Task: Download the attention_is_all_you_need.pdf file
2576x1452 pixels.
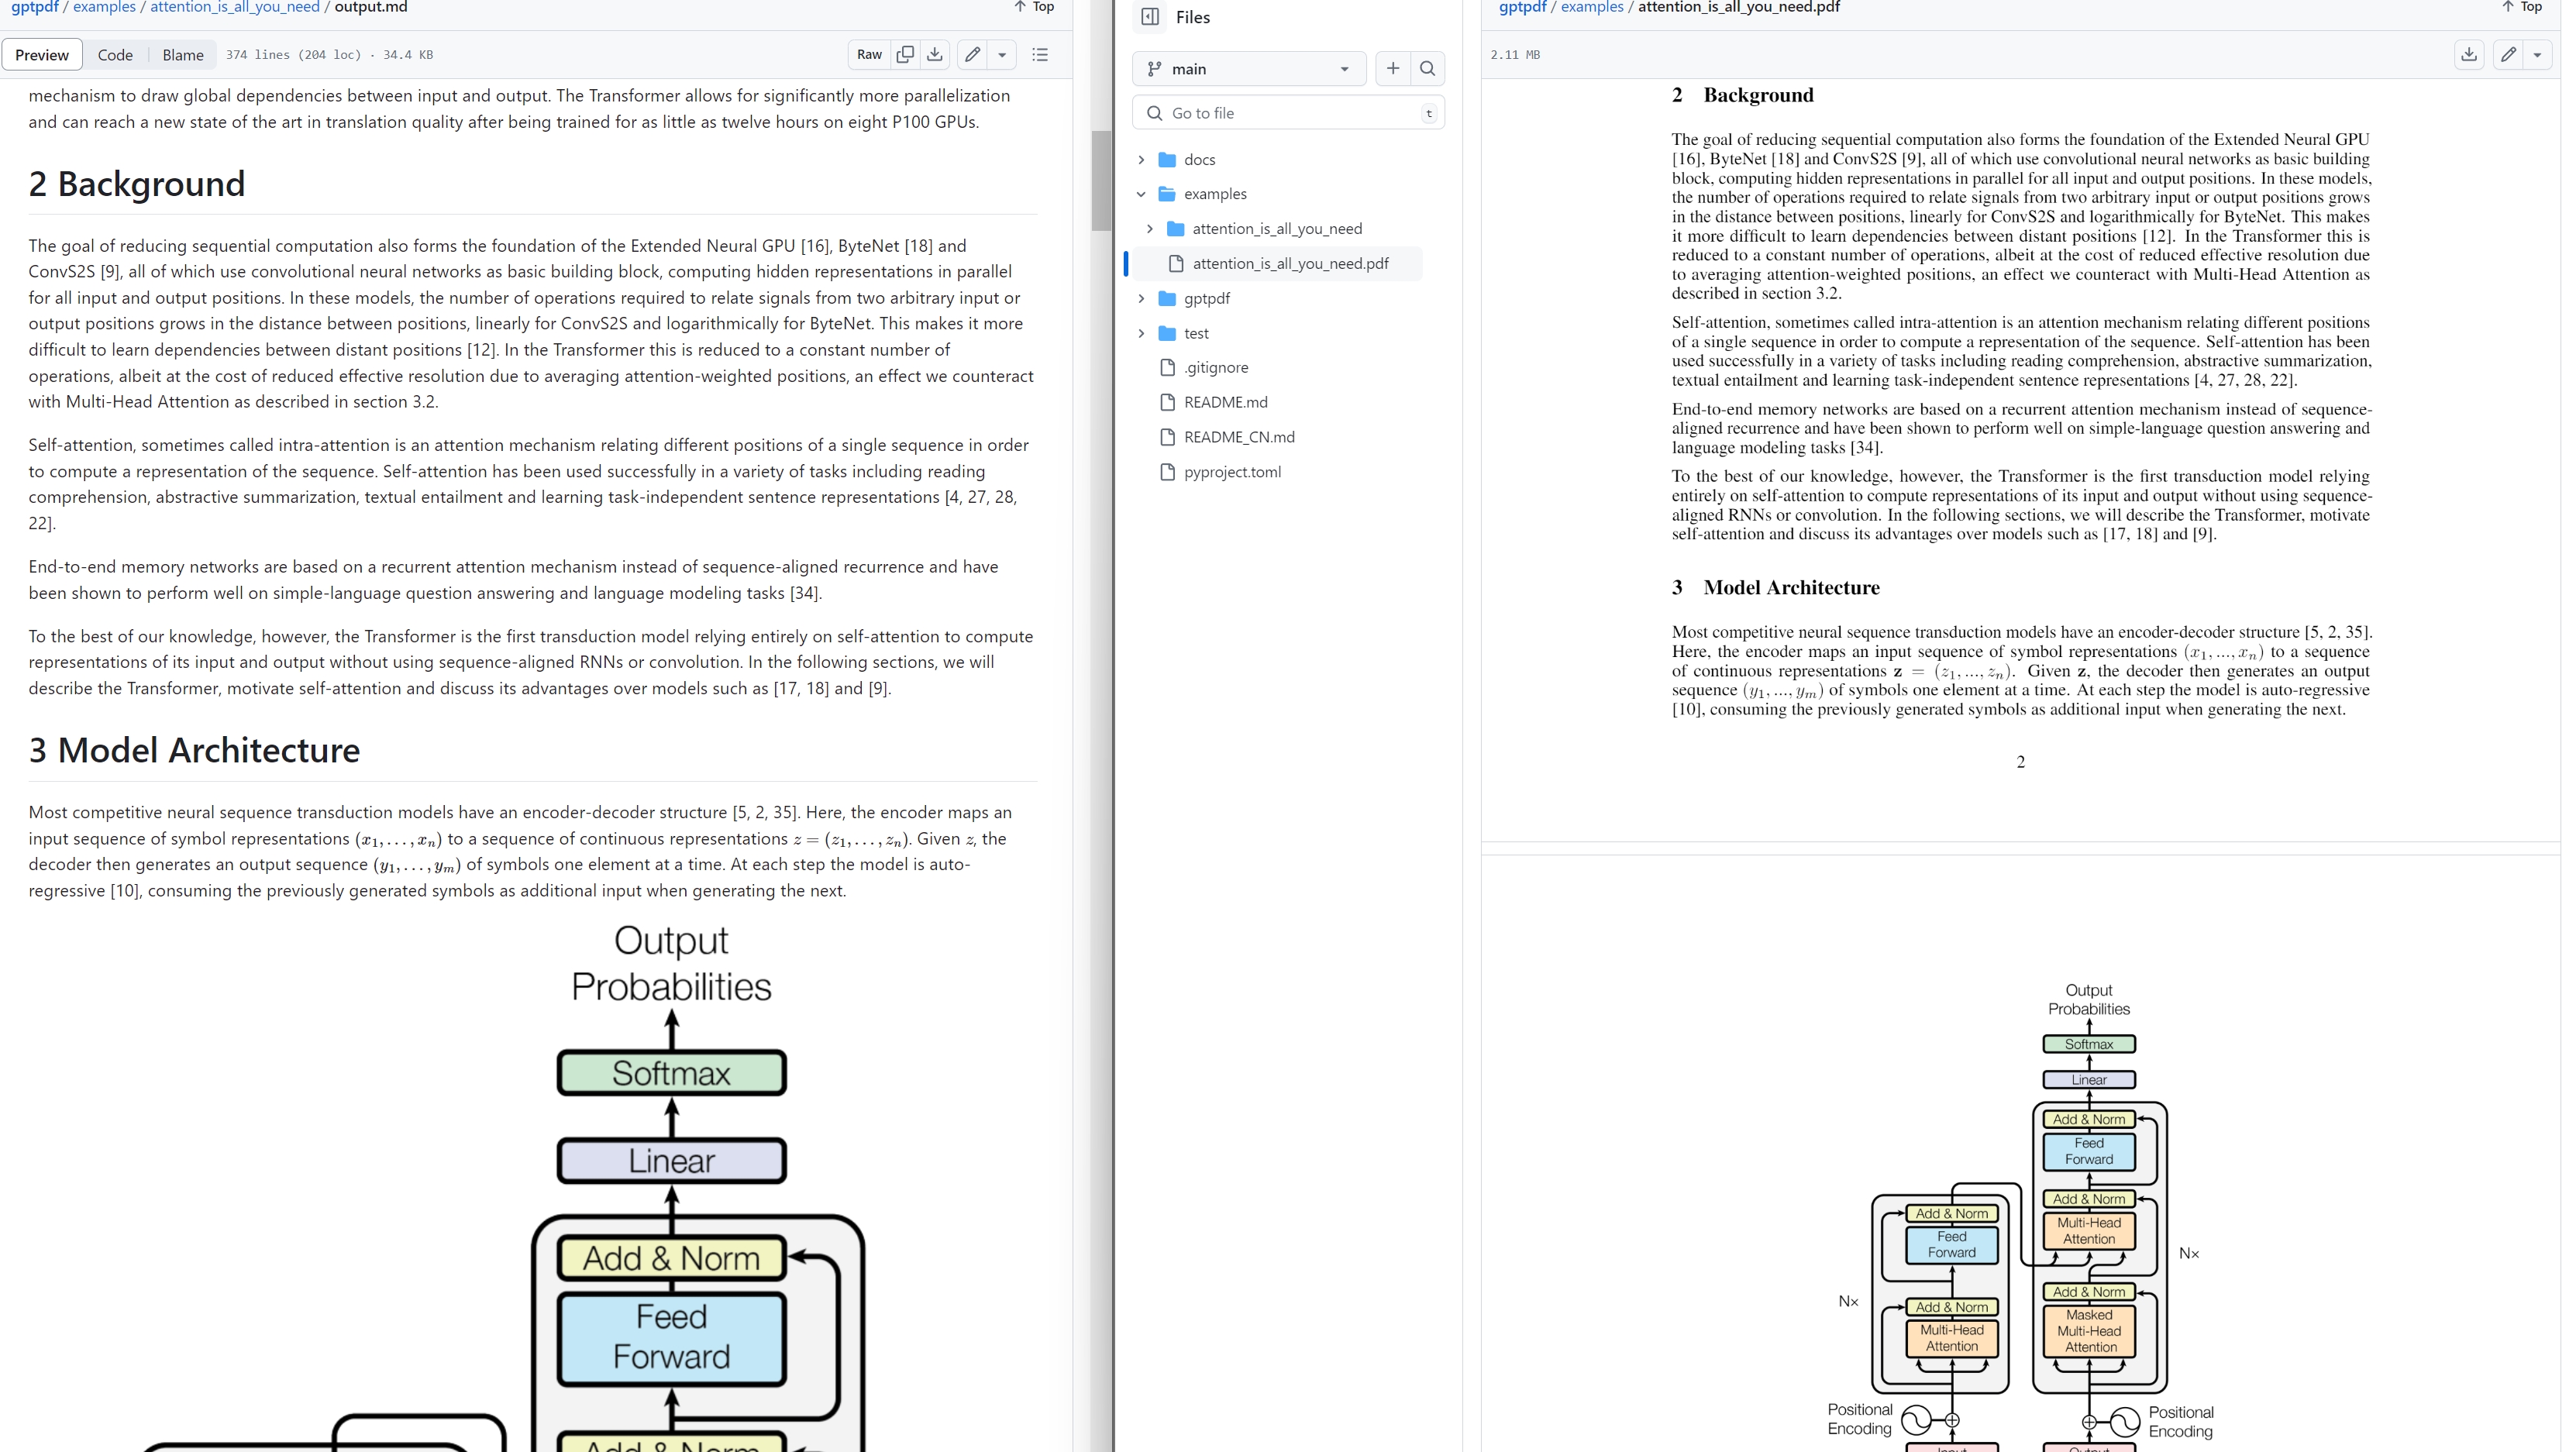Action: (x=2469, y=55)
